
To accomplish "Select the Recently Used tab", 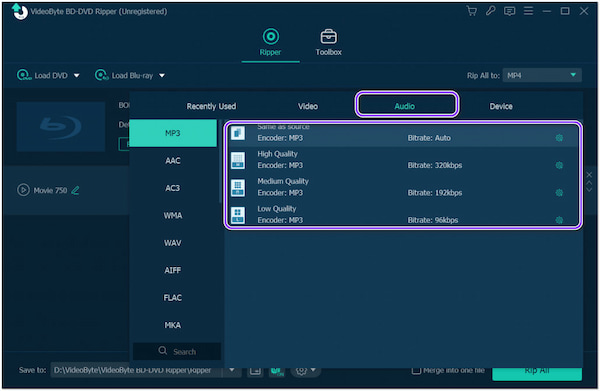I will click(211, 106).
